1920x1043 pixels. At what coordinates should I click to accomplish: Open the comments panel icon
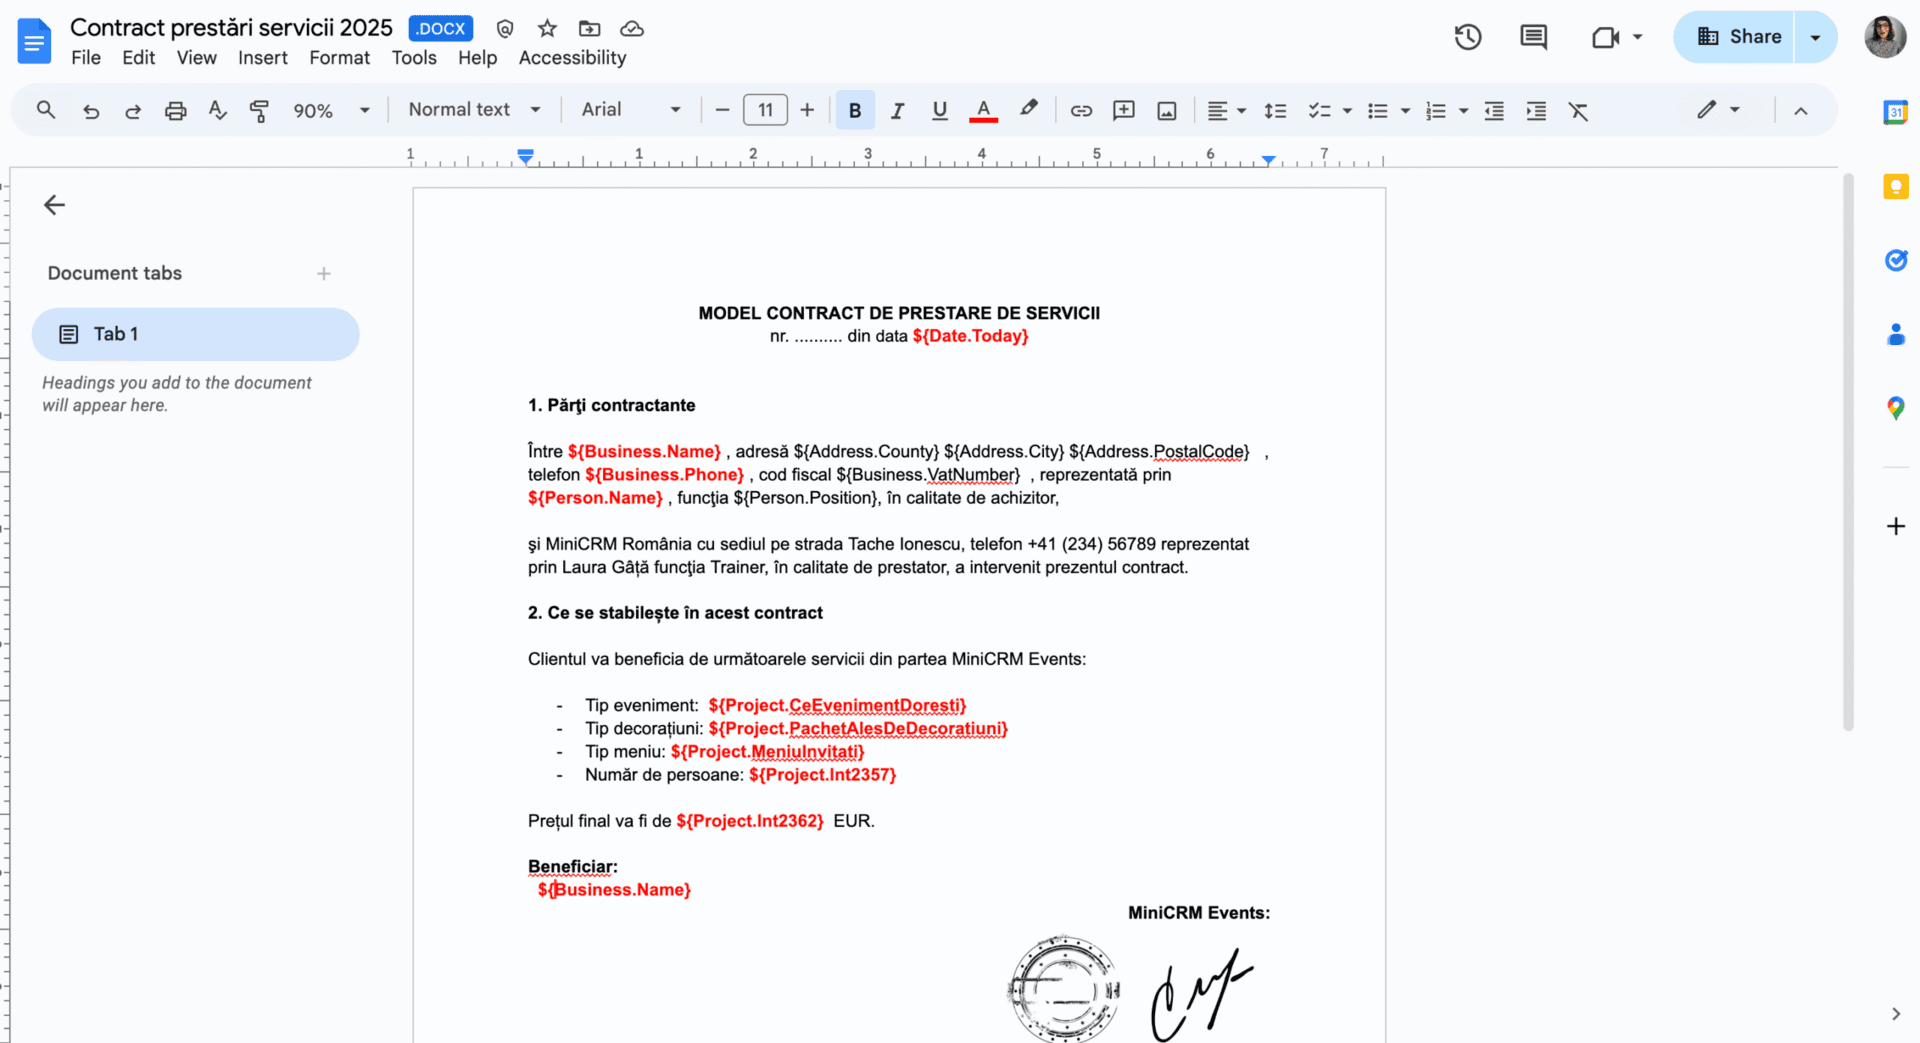[x=1533, y=37]
